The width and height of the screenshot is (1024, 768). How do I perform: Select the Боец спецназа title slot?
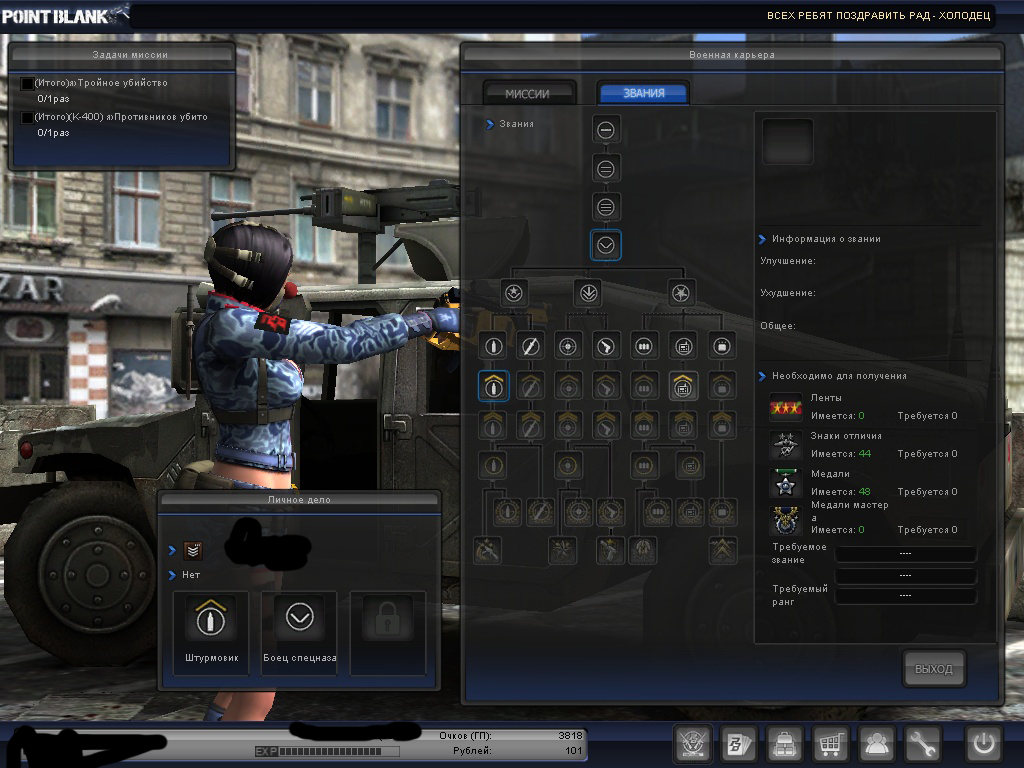pyautogui.click(x=299, y=632)
